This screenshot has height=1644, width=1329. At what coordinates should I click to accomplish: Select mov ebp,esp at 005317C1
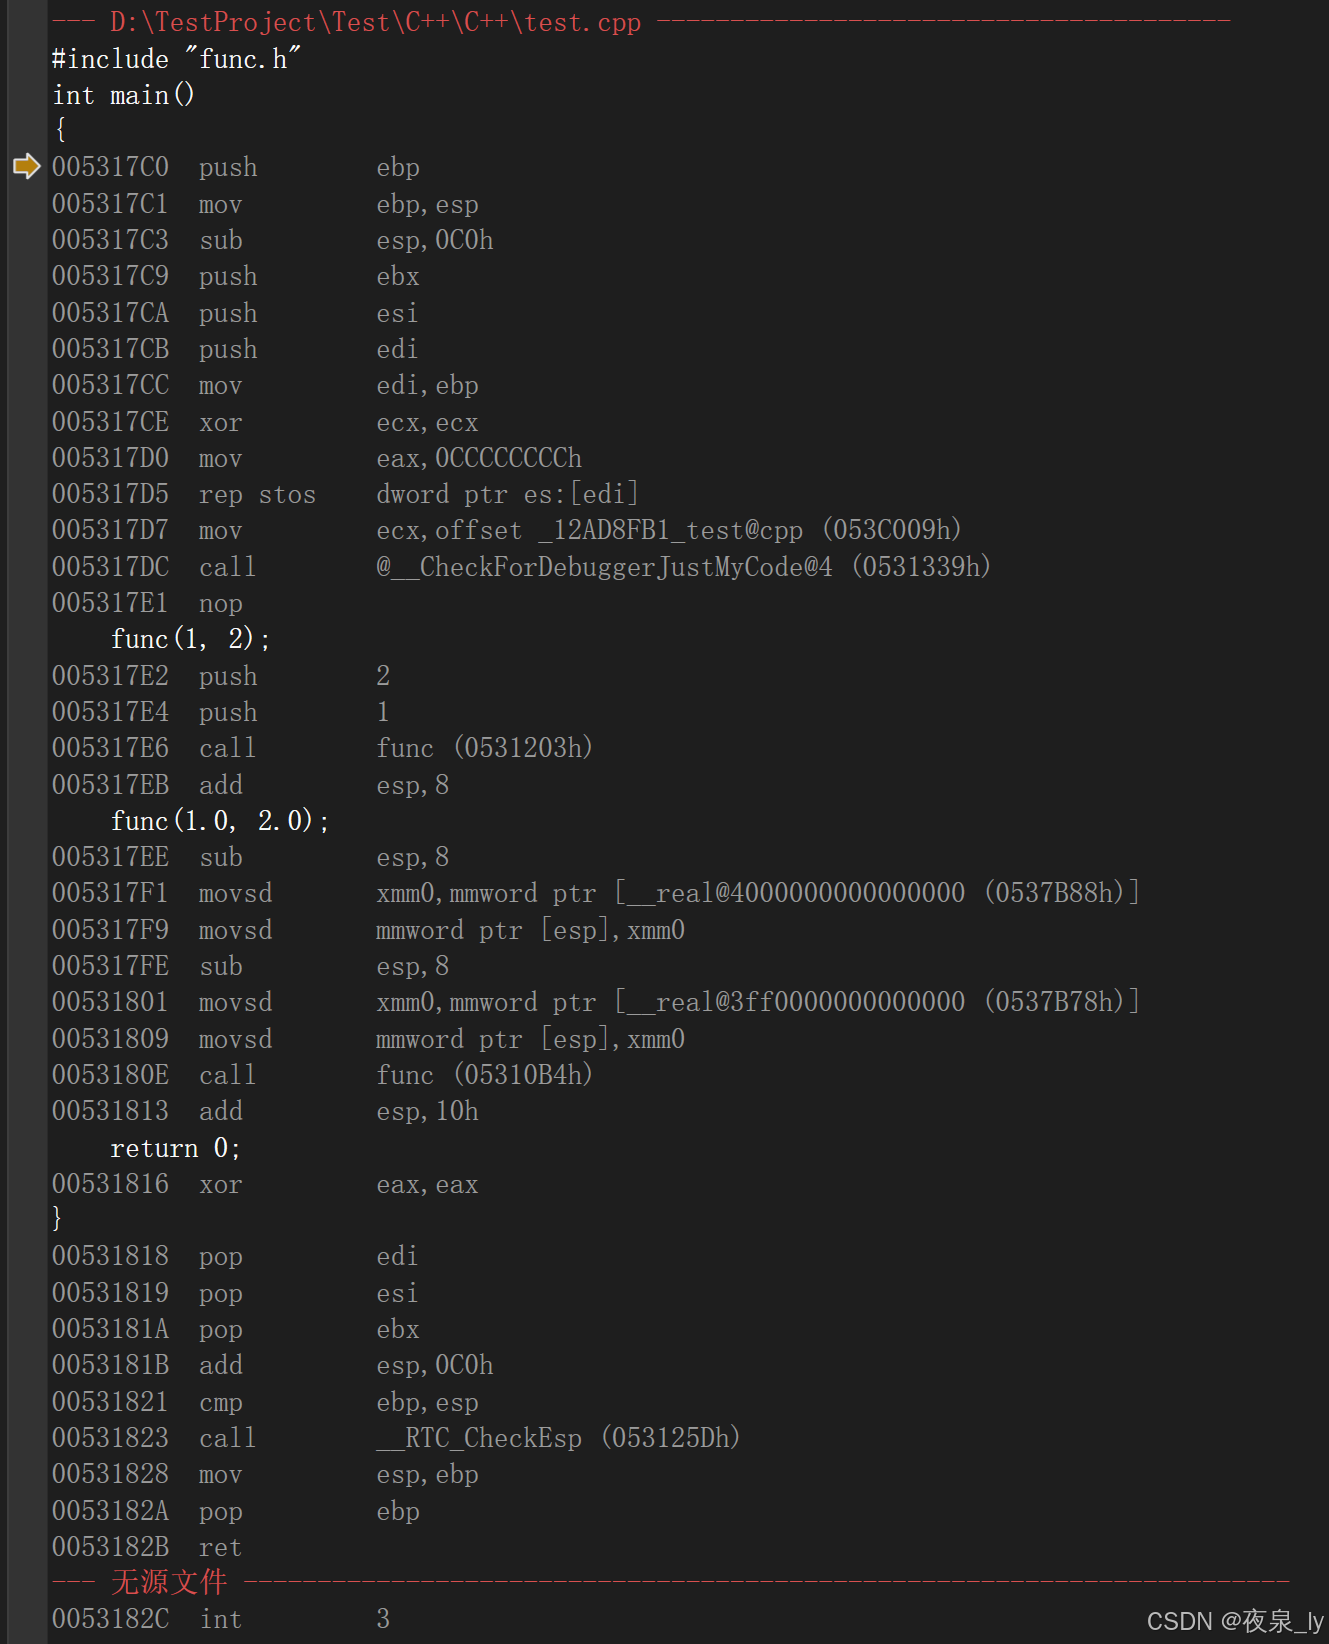(265, 204)
